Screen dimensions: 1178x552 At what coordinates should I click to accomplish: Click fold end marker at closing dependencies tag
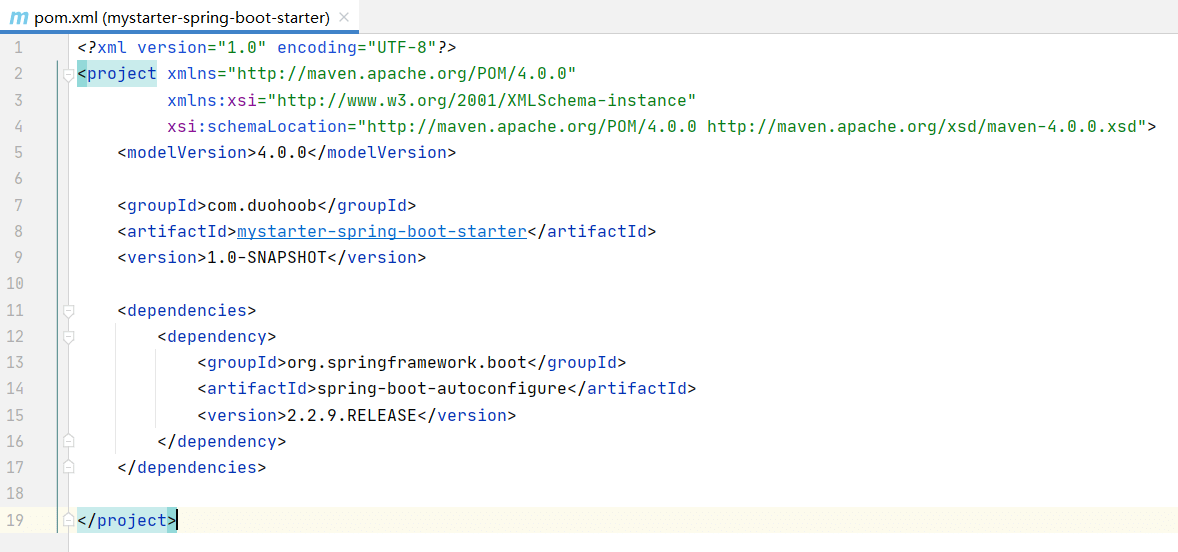tap(68, 467)
